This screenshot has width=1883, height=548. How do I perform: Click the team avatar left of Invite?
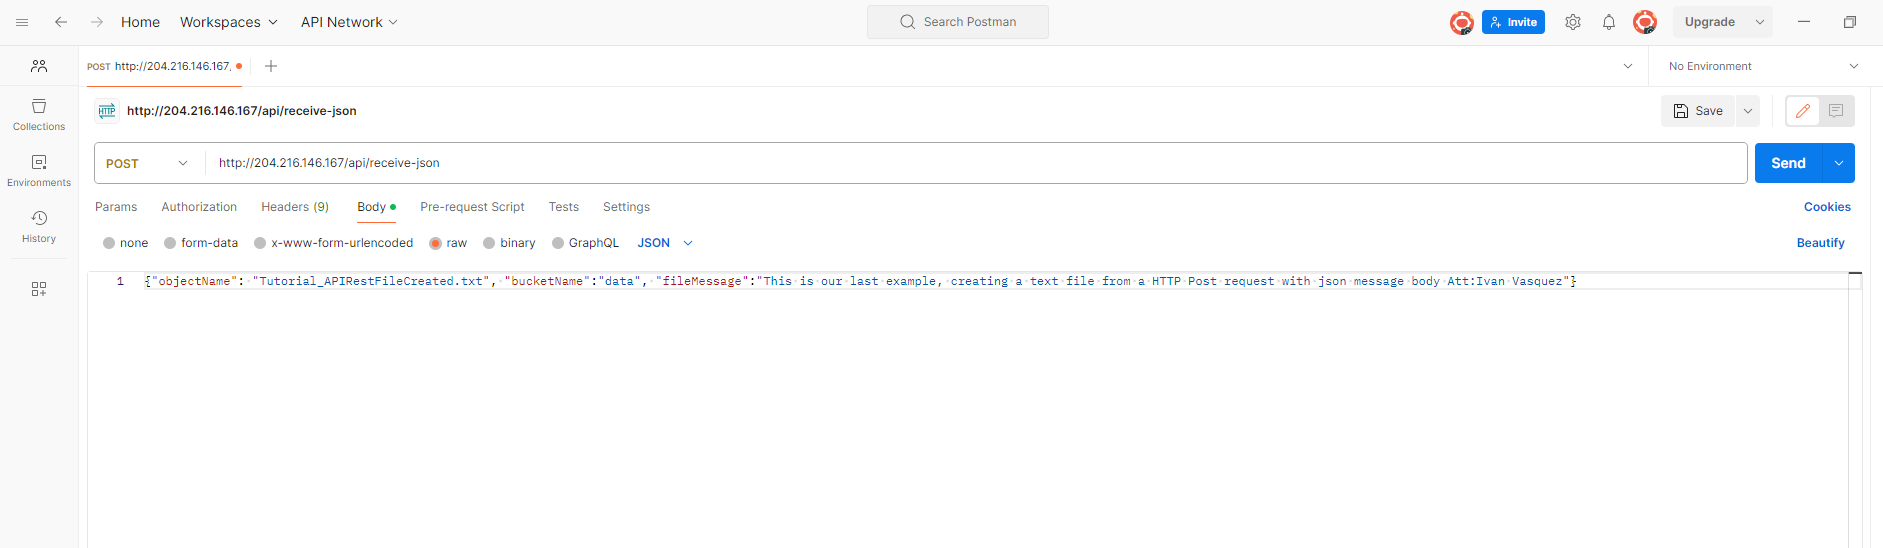coord(1462,22)
